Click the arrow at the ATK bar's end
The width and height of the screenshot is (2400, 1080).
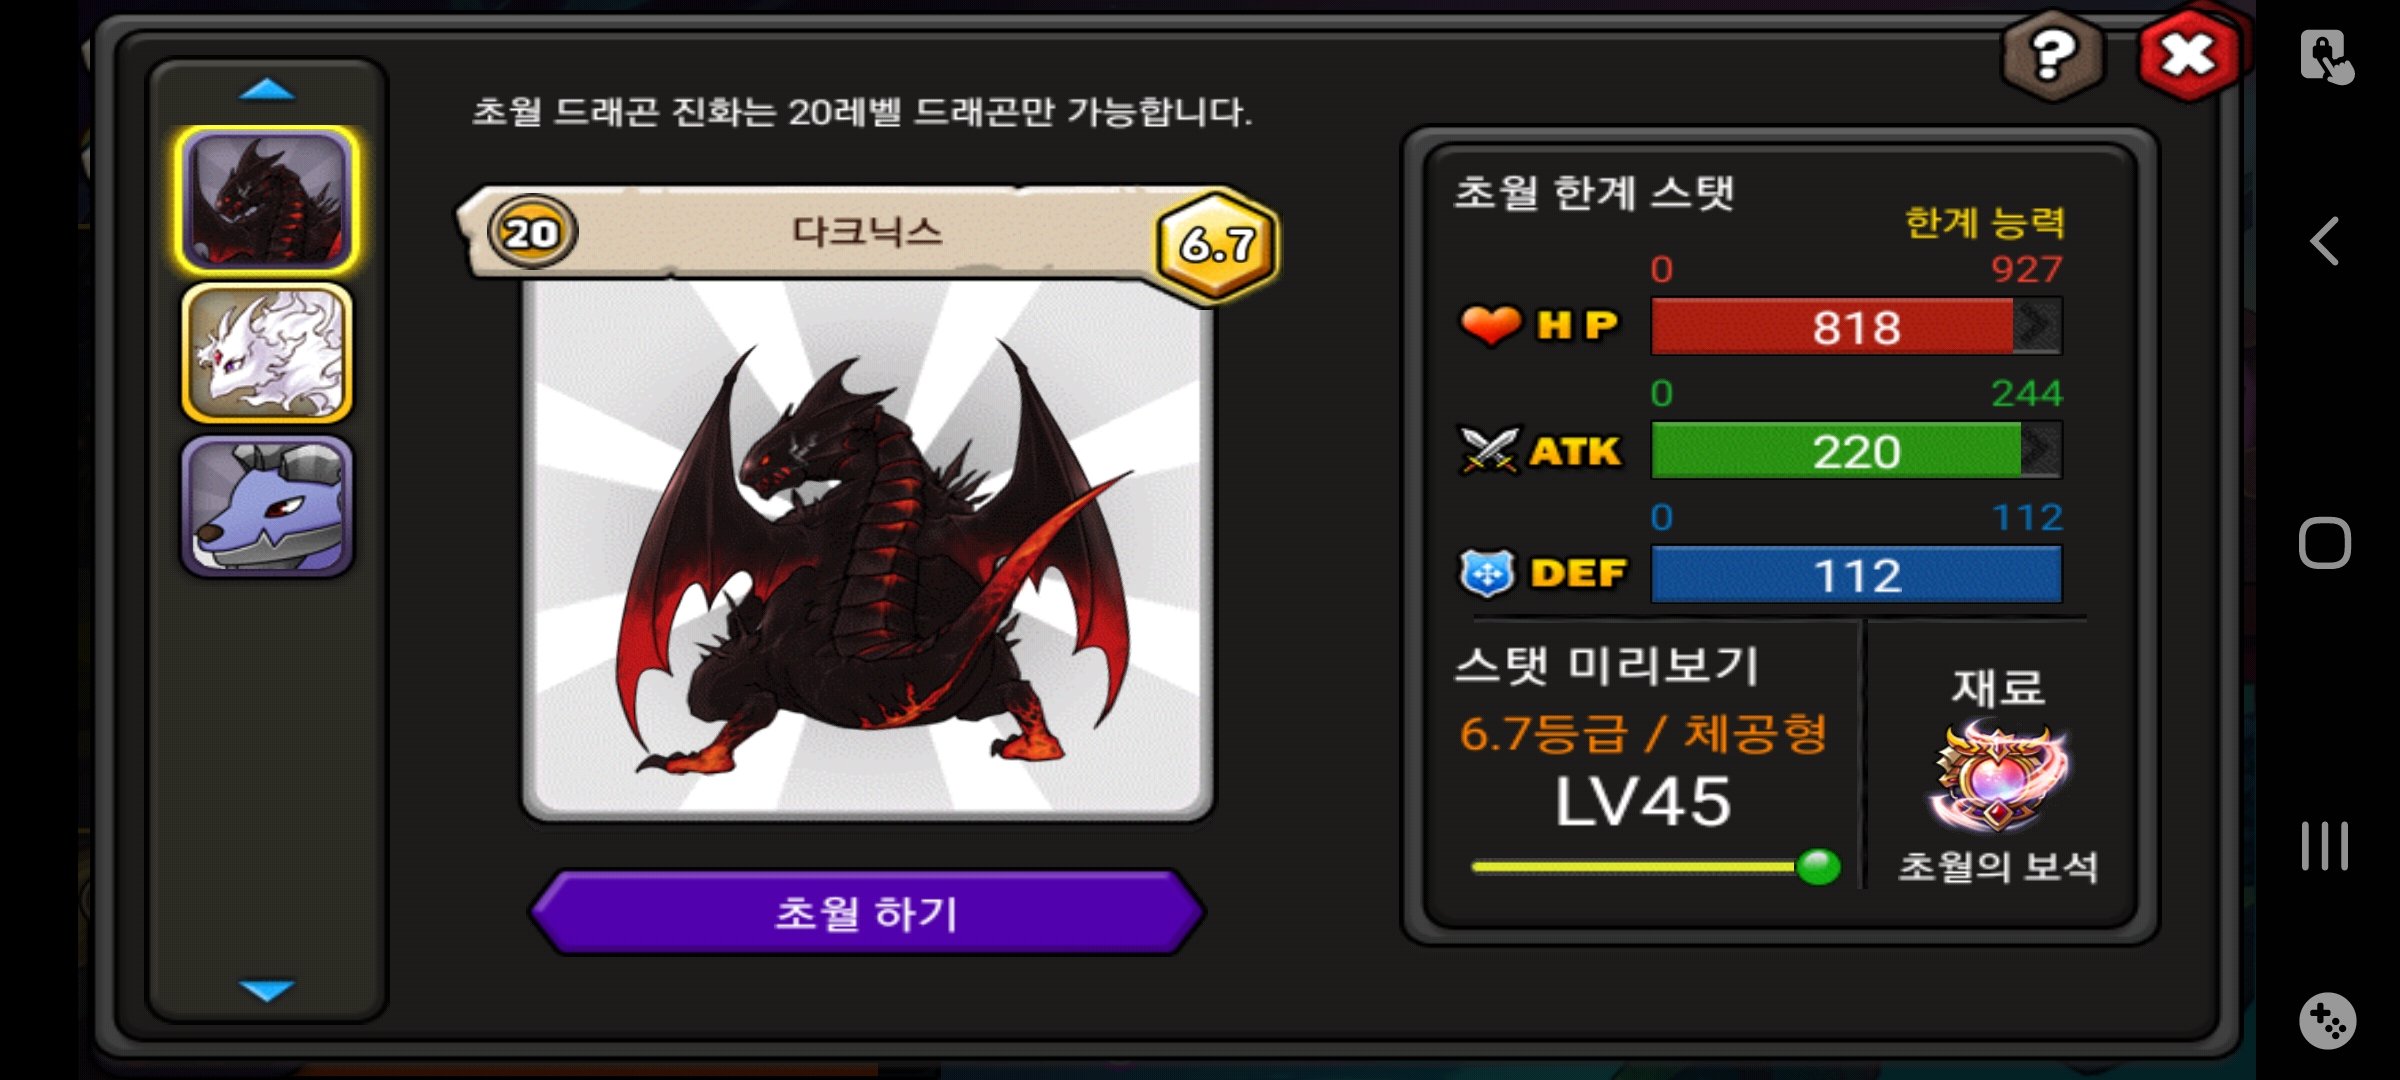pyautogui.click(x=2041, y=450)
